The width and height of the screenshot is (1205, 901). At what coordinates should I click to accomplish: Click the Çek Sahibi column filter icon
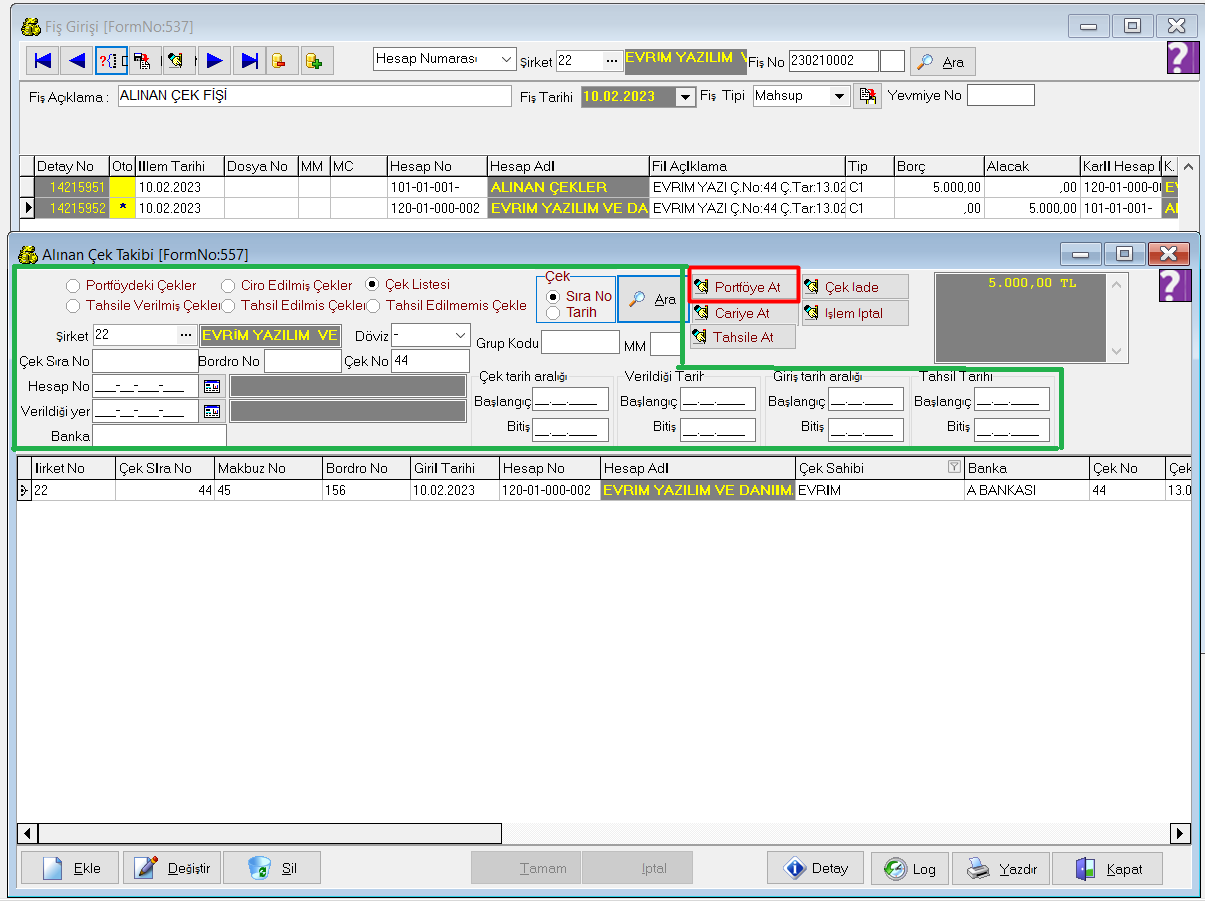coord(953,467)
